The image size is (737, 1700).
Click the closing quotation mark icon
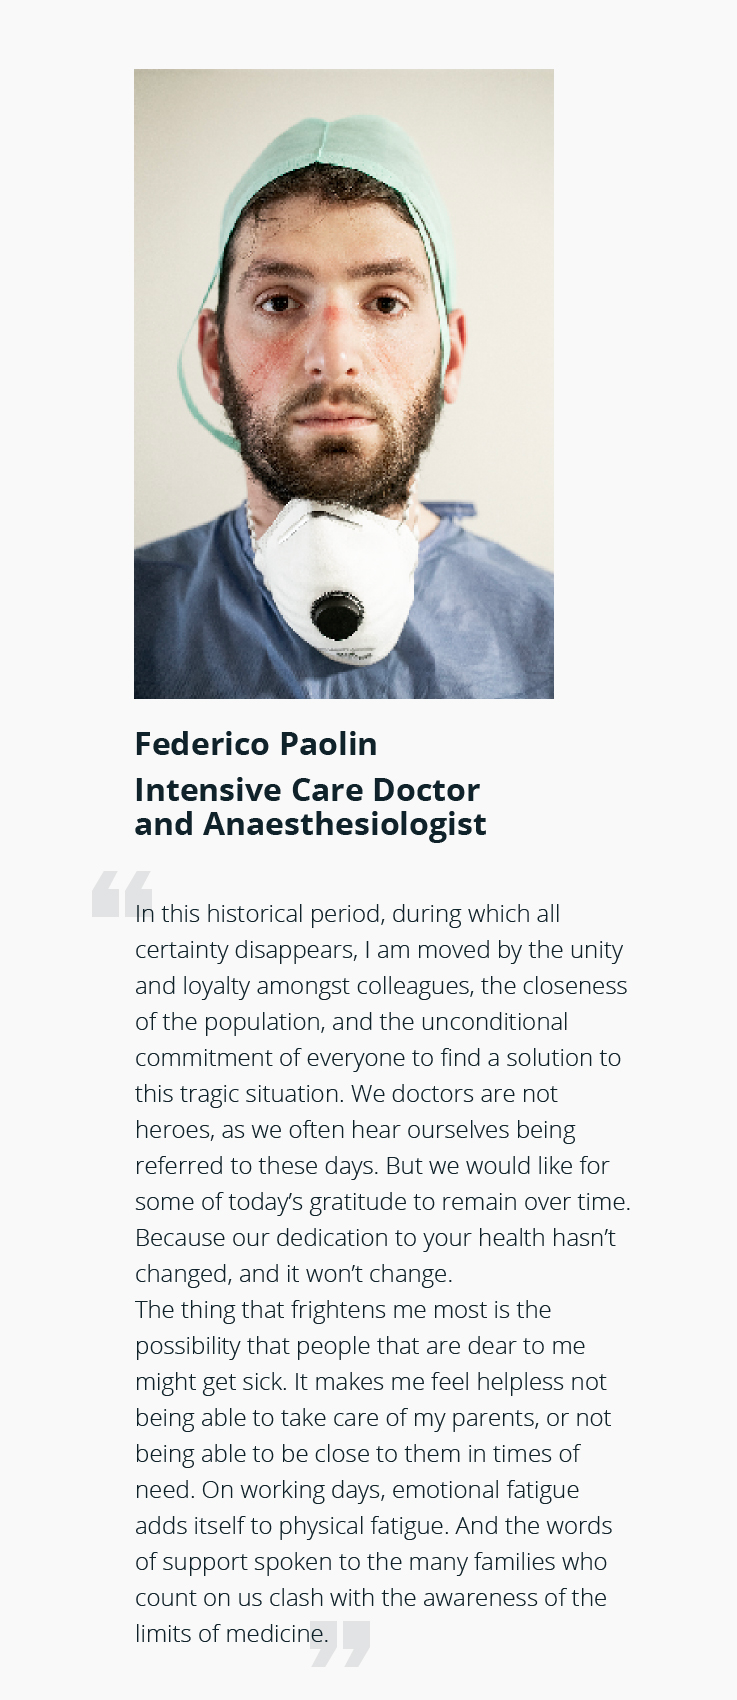click(340, 1643)
